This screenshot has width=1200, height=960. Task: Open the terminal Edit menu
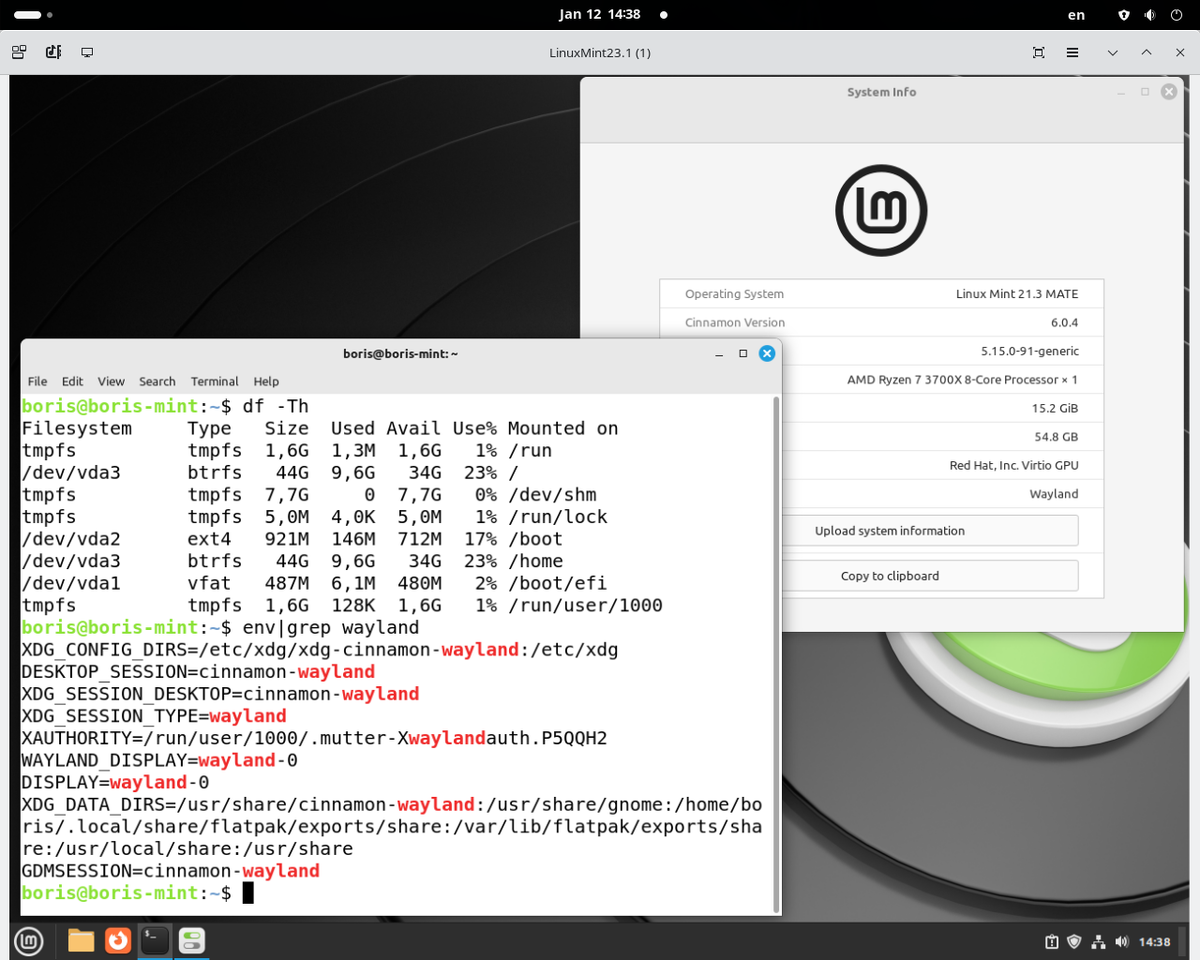(72, 381)
